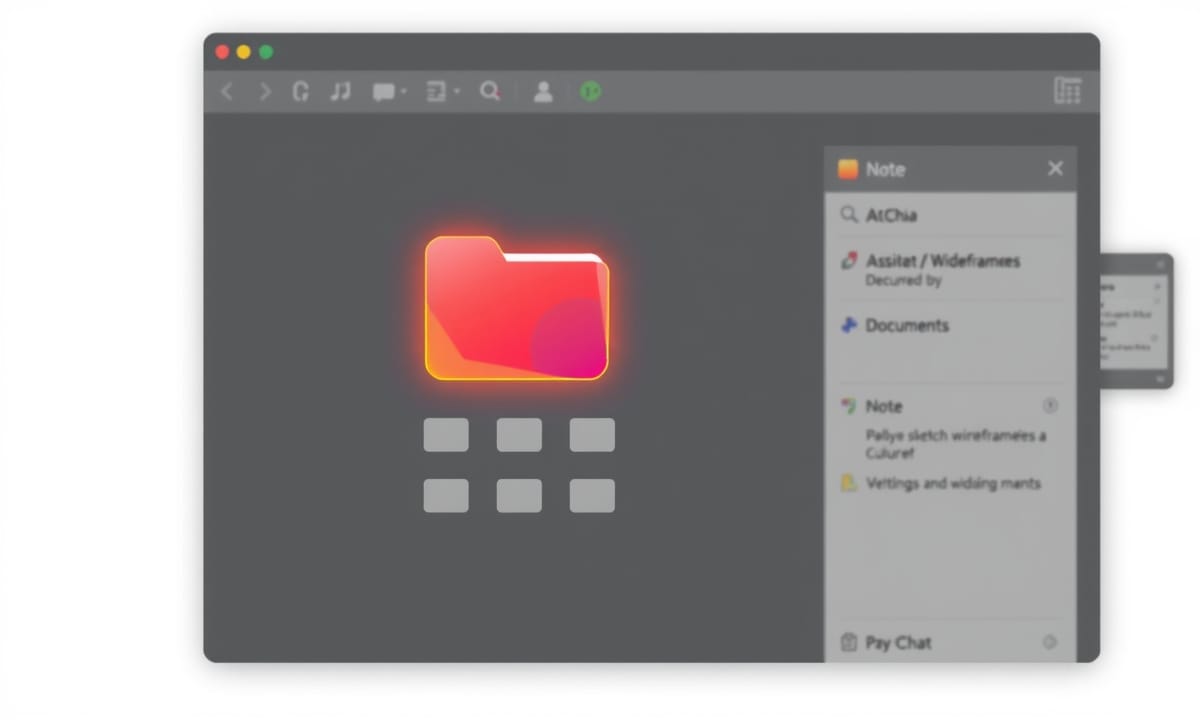Click the yellow icon beside Vettings
This screenshot has height=720, width=1200.
click(849, 483)
